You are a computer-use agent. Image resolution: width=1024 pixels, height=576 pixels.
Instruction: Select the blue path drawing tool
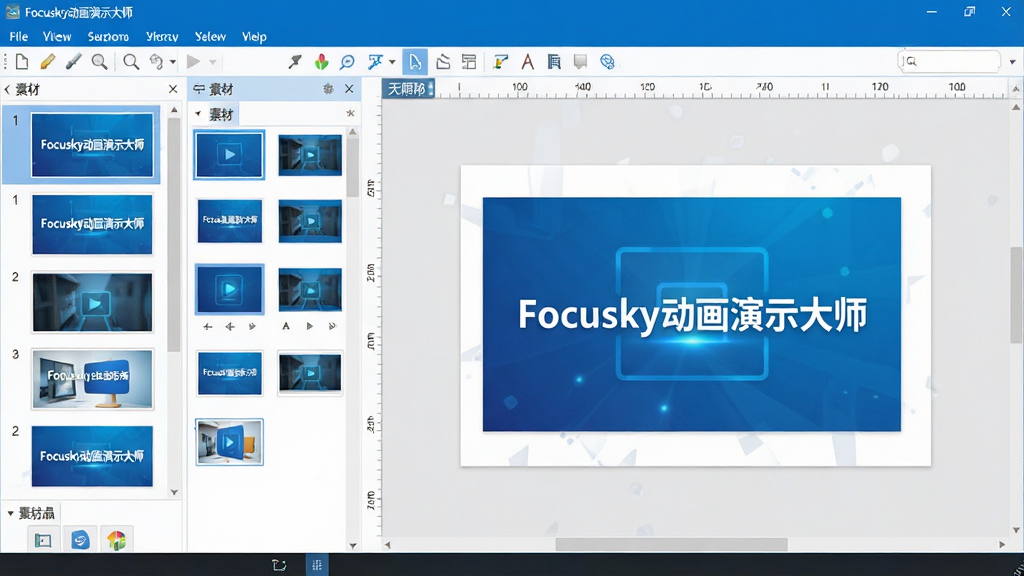pos(375,61)
